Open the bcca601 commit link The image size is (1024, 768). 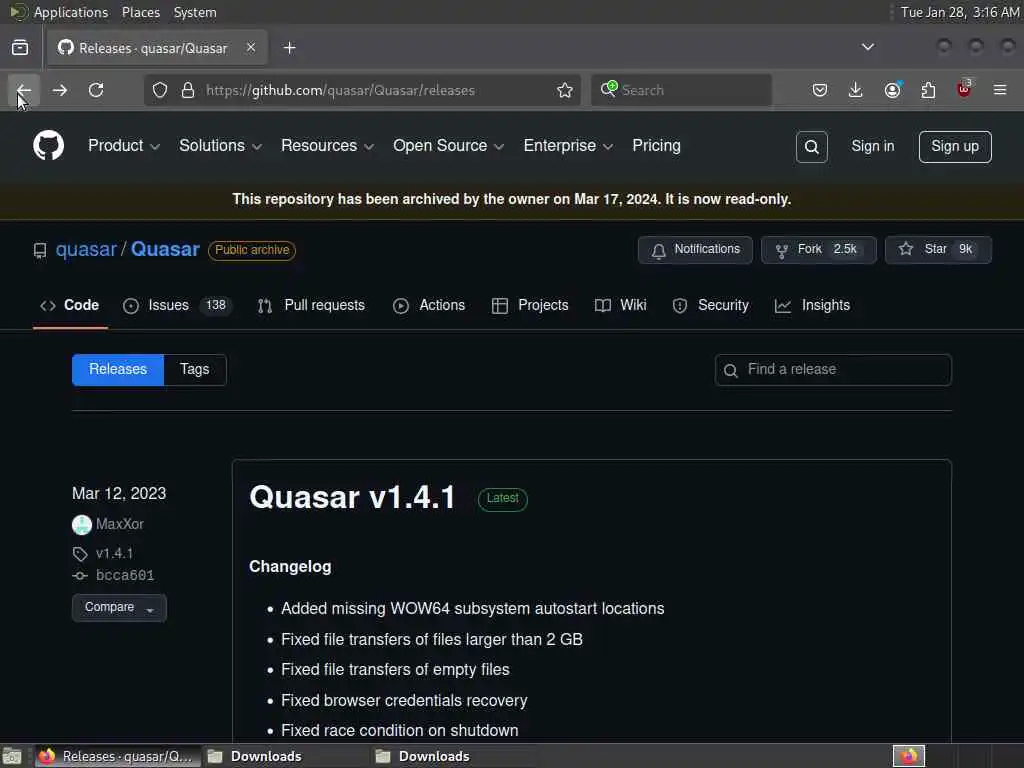pyautogui.click(x=125, y=575)
